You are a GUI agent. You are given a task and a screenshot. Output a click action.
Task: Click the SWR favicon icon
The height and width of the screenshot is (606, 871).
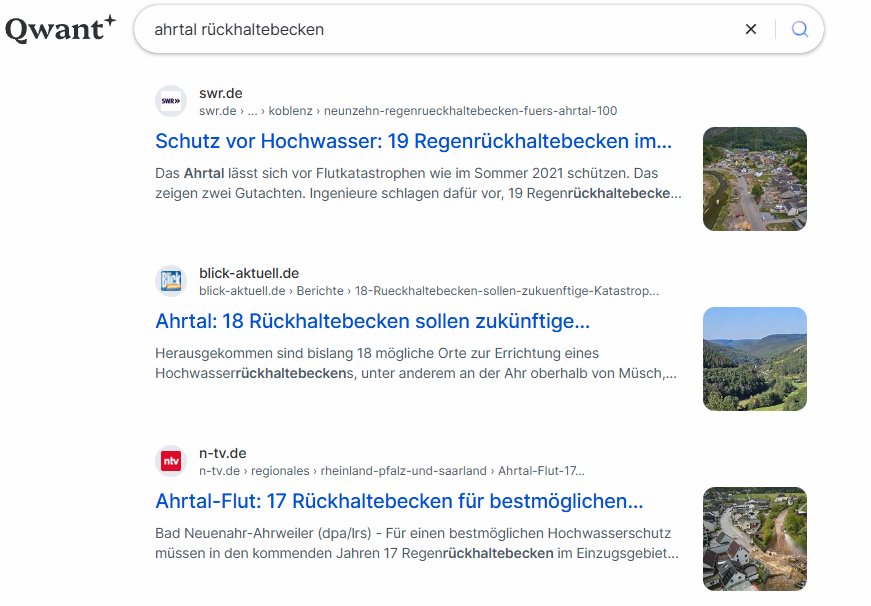click(171, 101)
